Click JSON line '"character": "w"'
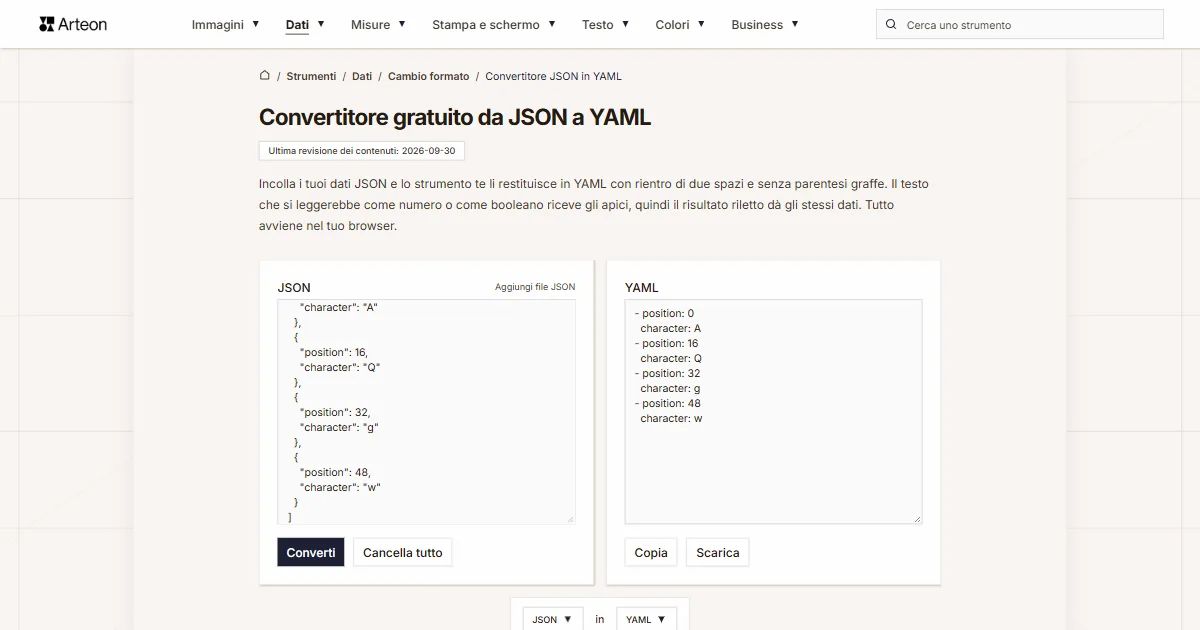 pyautogui.click(x=340, y=487)
